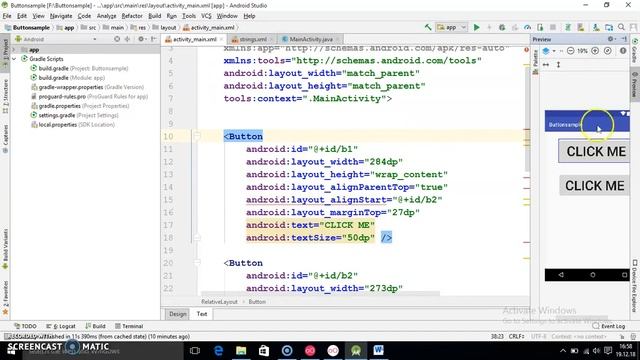Select local.properties file

pyautogui.click(x=73, y=124)
